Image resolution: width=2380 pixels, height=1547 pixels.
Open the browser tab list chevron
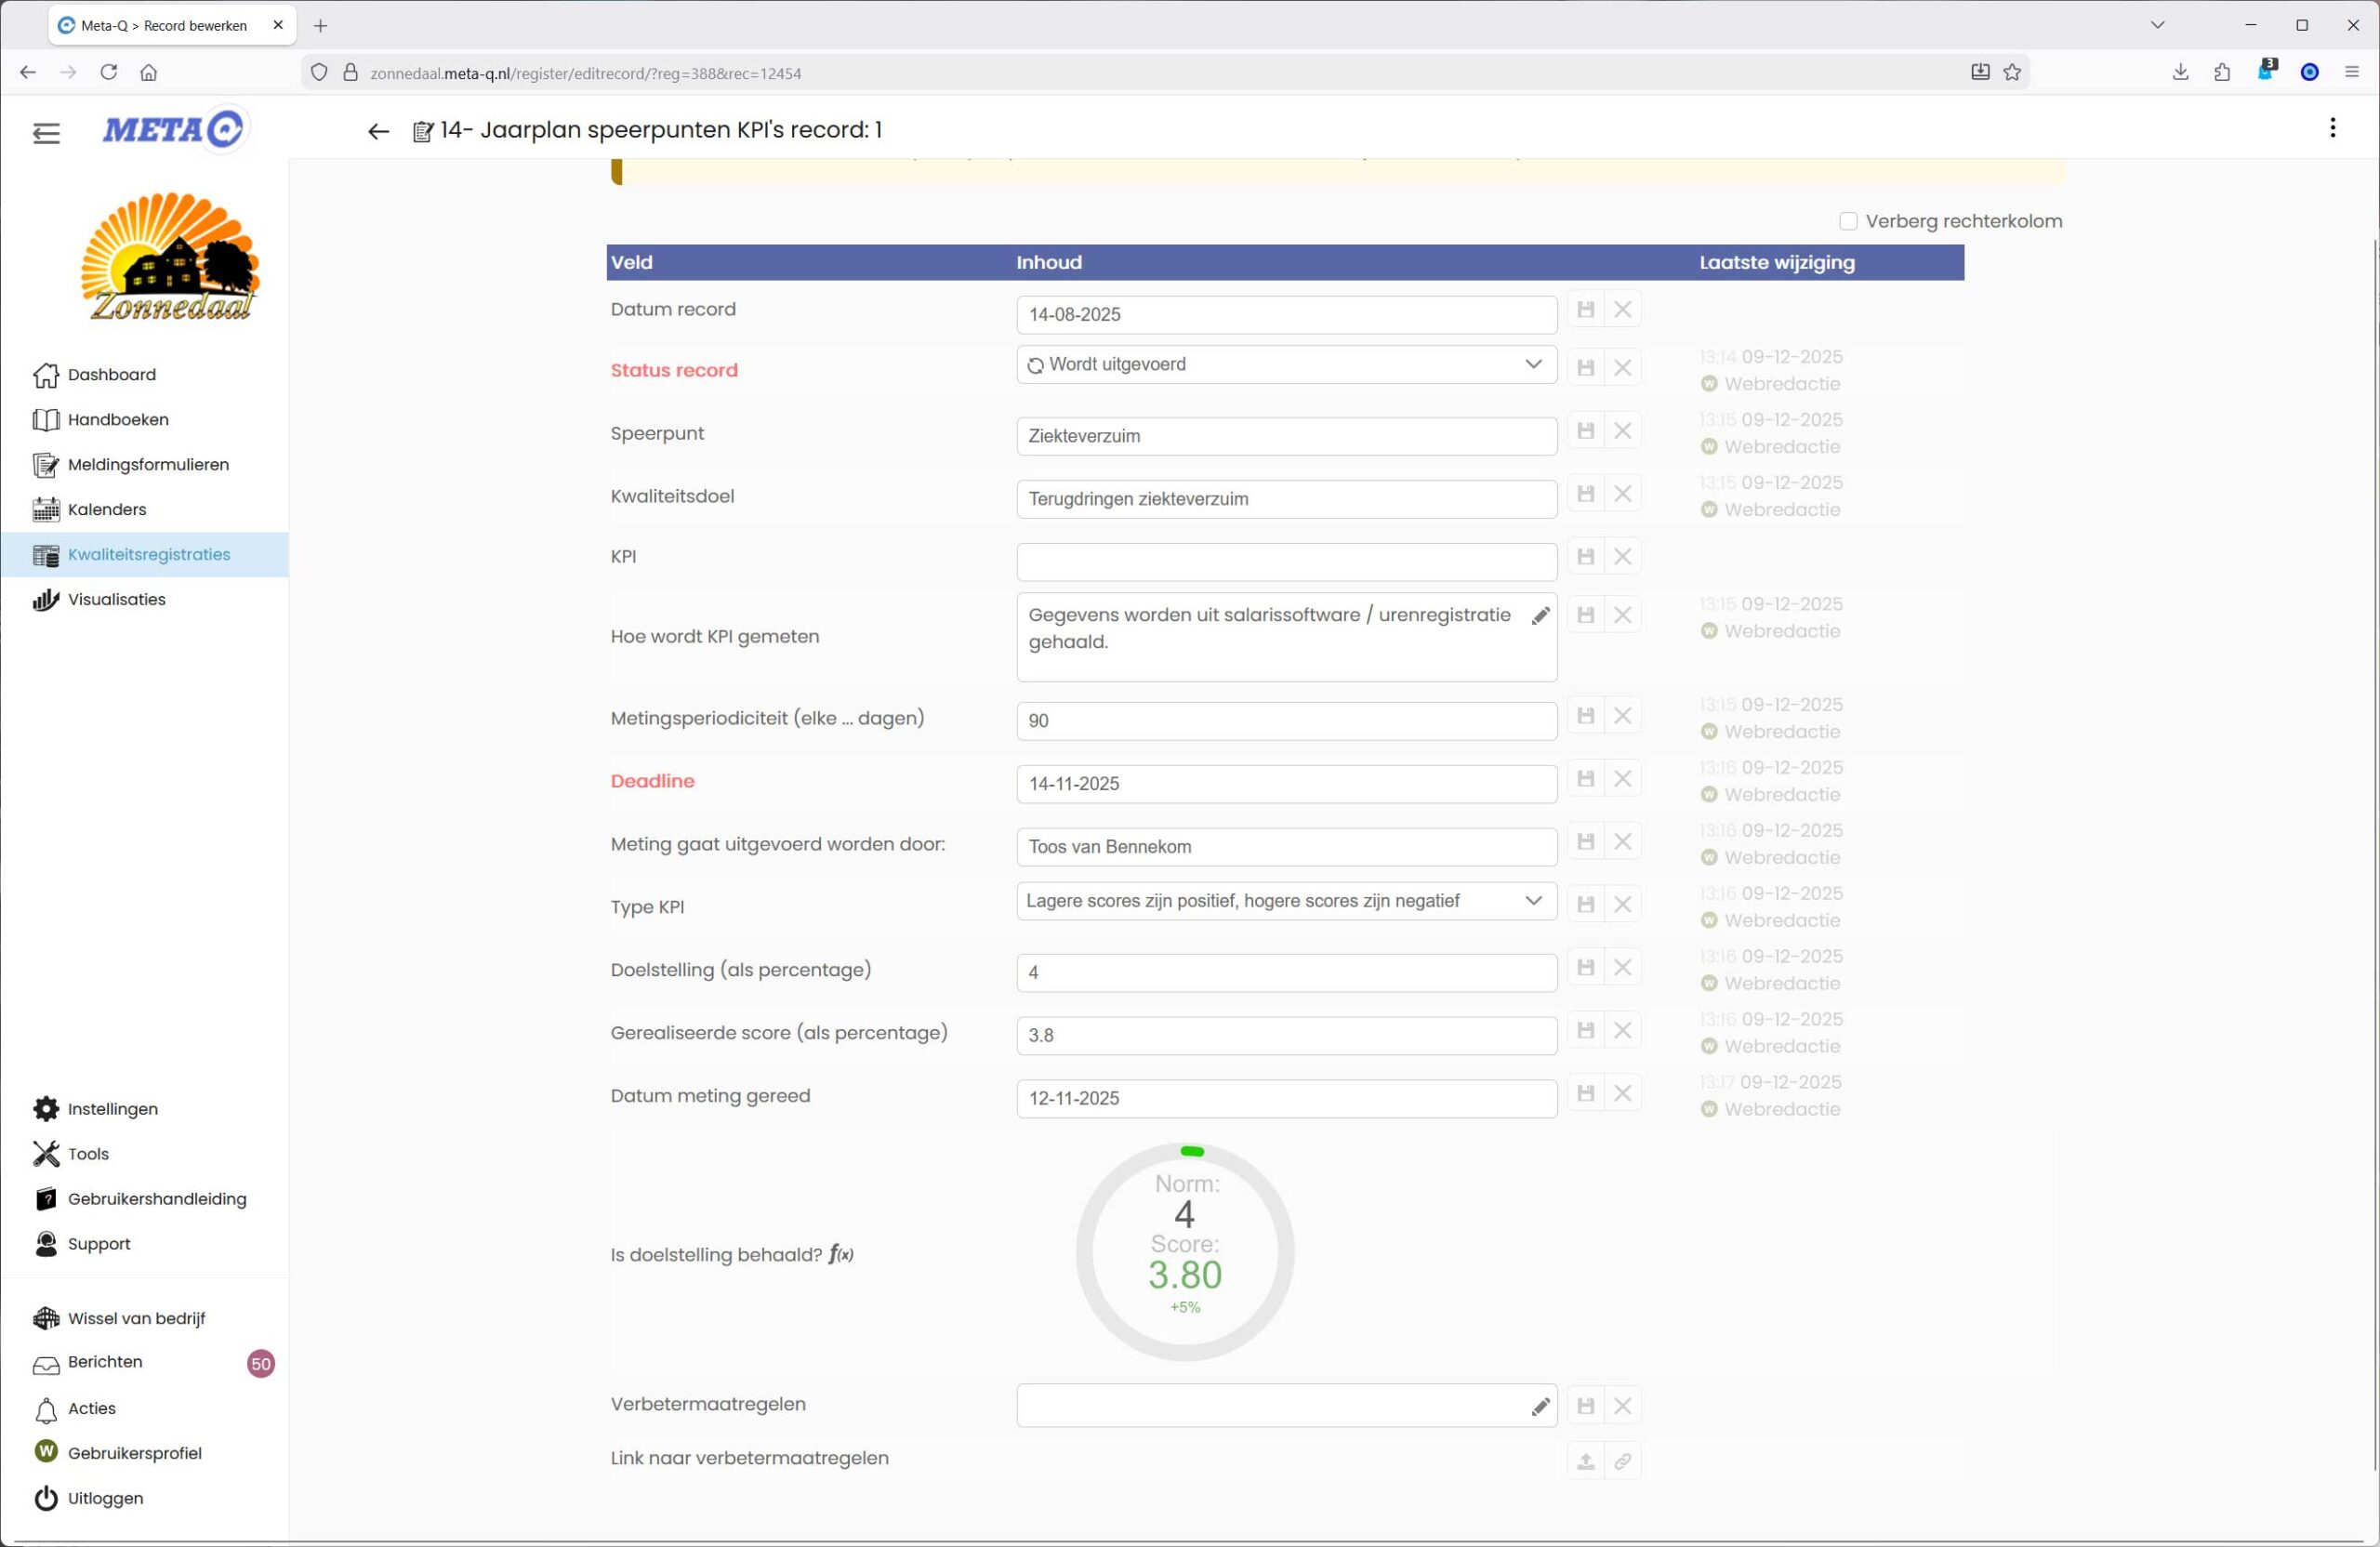coord(2157,25)
